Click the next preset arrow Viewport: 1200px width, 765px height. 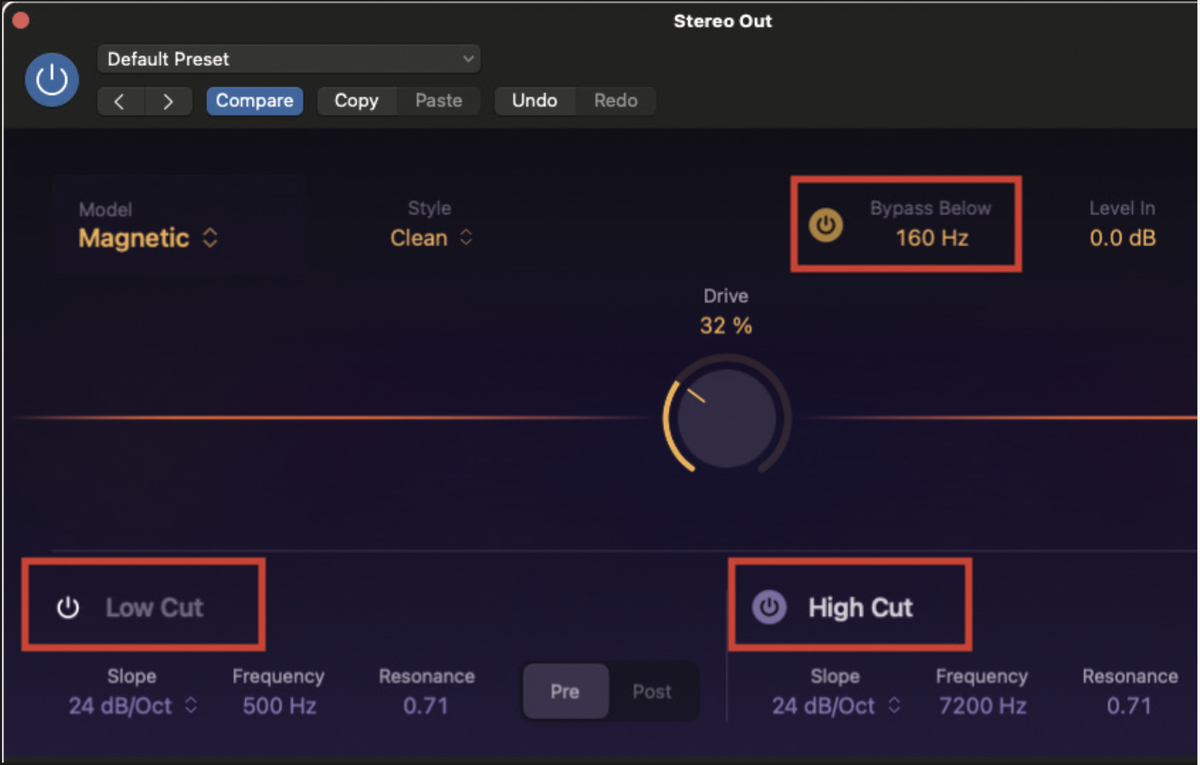[x=168, y=101]
